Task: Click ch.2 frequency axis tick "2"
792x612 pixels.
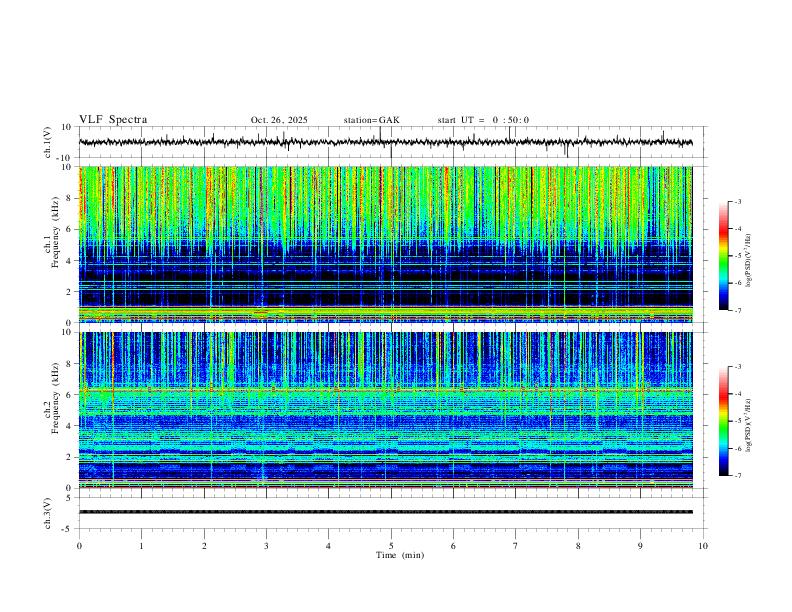Action: pyautogui.click(x=69, y=457)
